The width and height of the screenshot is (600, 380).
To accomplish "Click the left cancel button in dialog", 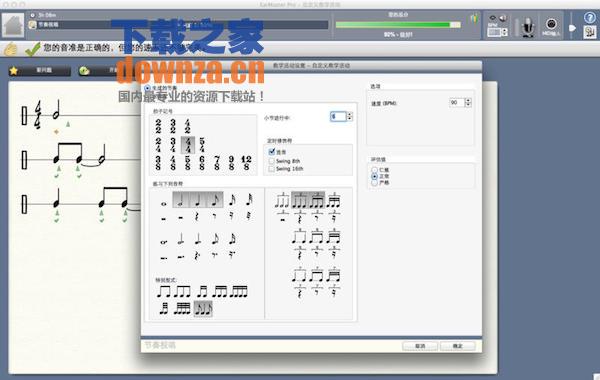I will click(420, 346).
